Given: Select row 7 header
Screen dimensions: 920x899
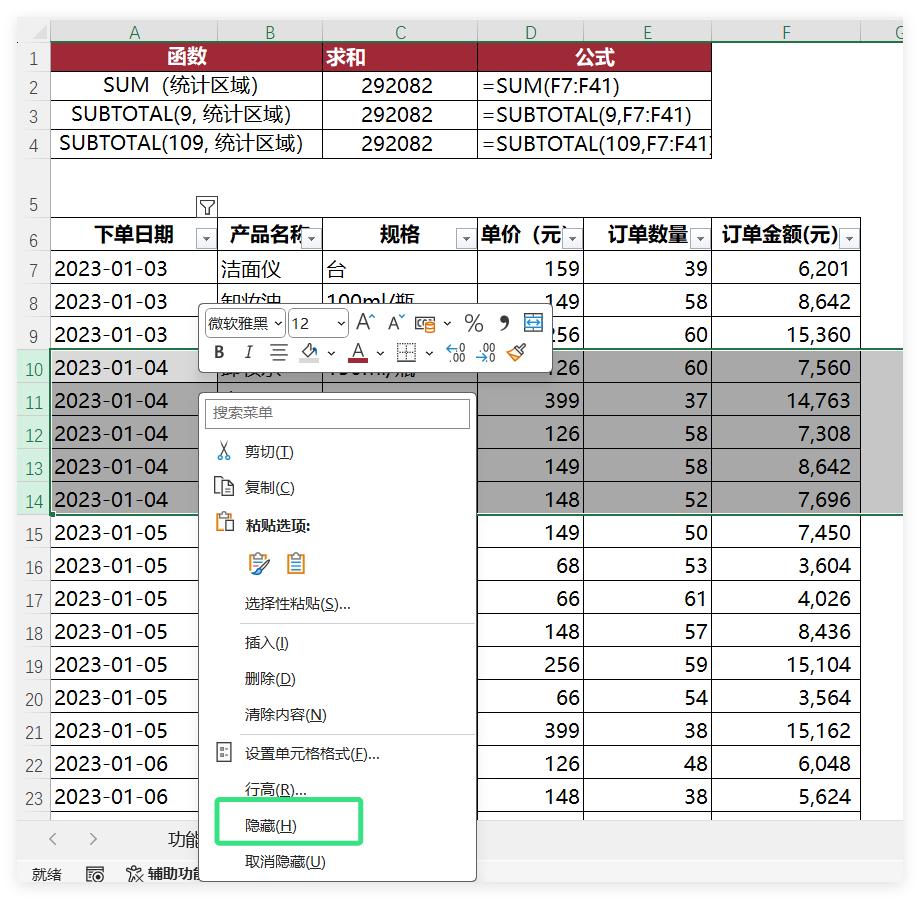Looking at the screenshot, I should (x=33, y=269).
